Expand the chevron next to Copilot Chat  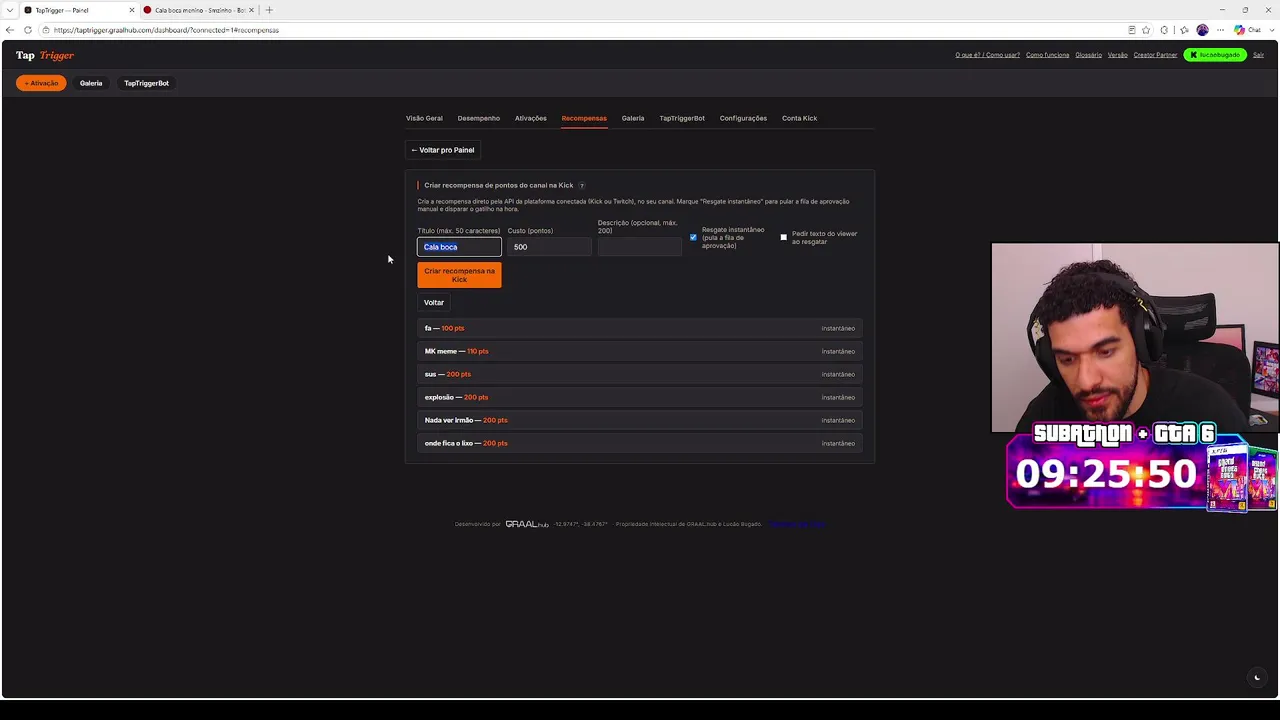point(1270,30)
